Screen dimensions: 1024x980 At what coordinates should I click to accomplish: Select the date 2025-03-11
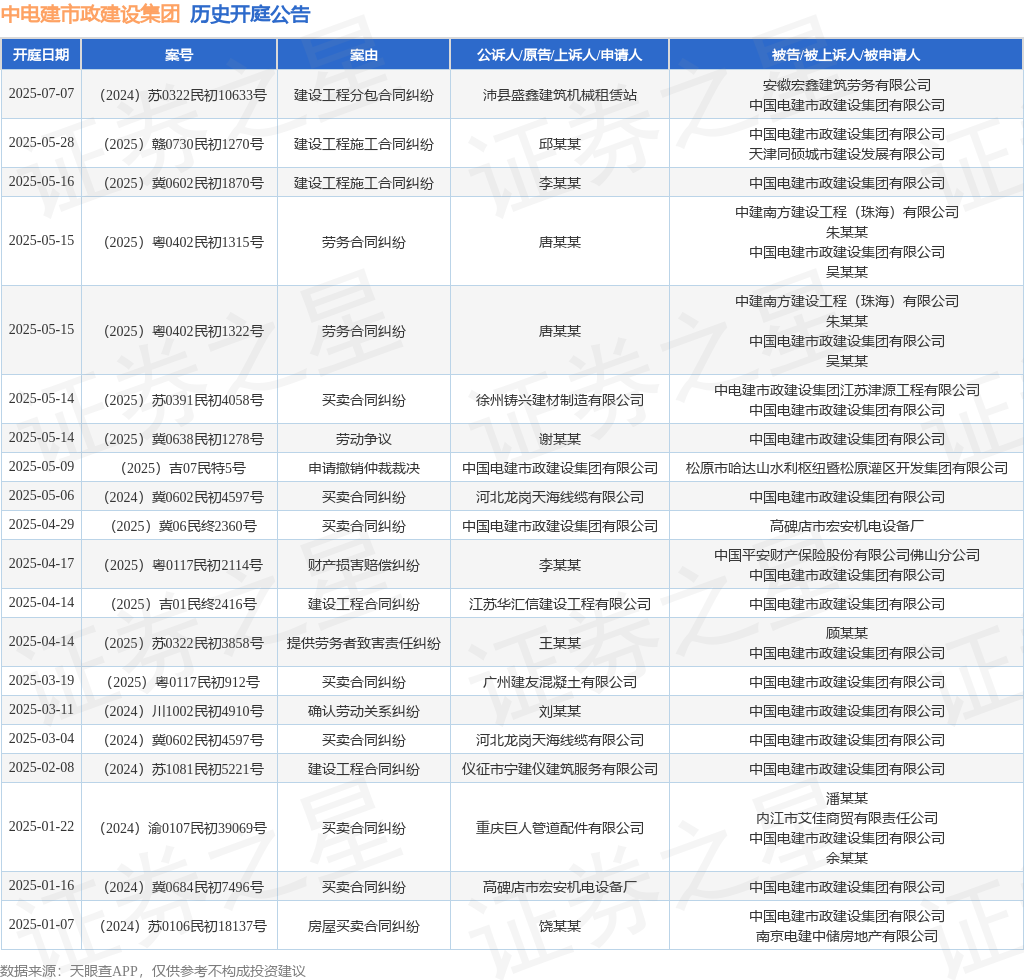[x=41, y=710]
